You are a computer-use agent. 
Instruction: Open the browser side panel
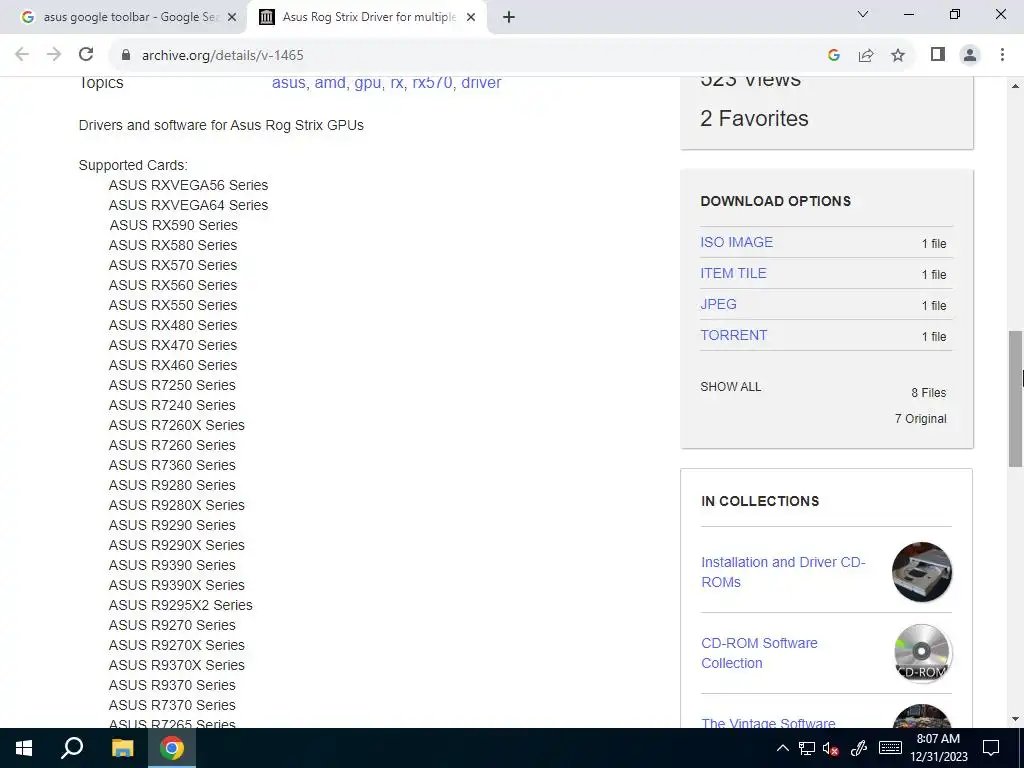tap(938, 55)
